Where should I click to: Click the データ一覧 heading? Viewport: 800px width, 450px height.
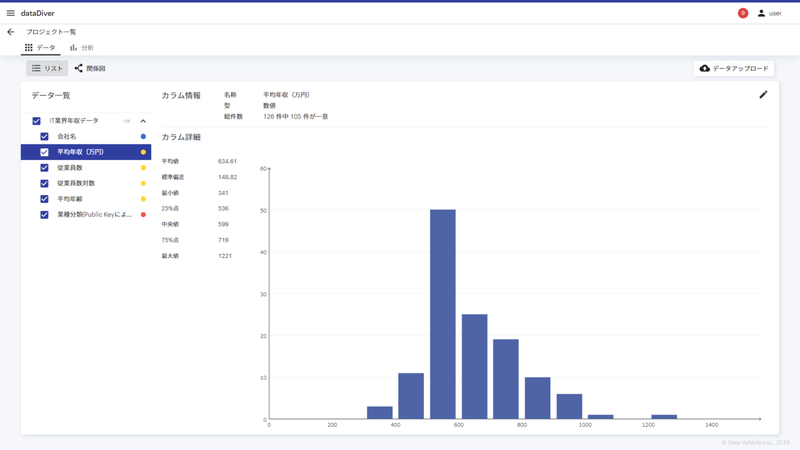pos(51,95)
